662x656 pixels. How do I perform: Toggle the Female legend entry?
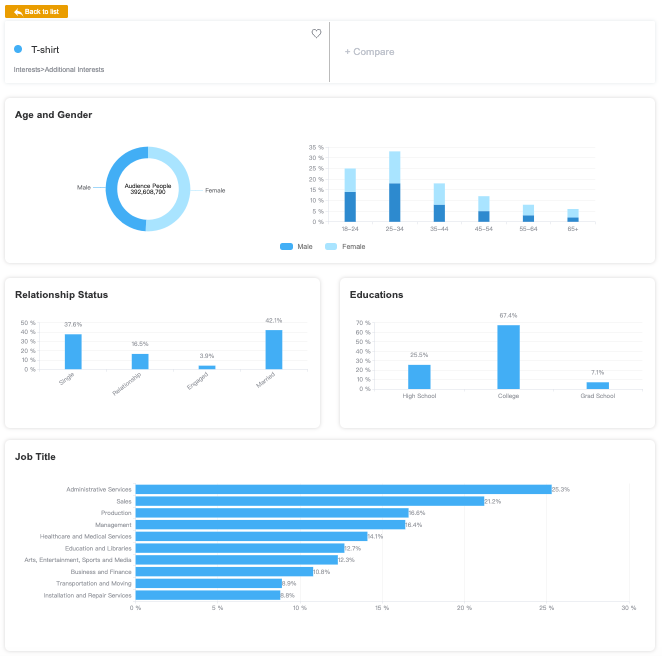[345, 247]
